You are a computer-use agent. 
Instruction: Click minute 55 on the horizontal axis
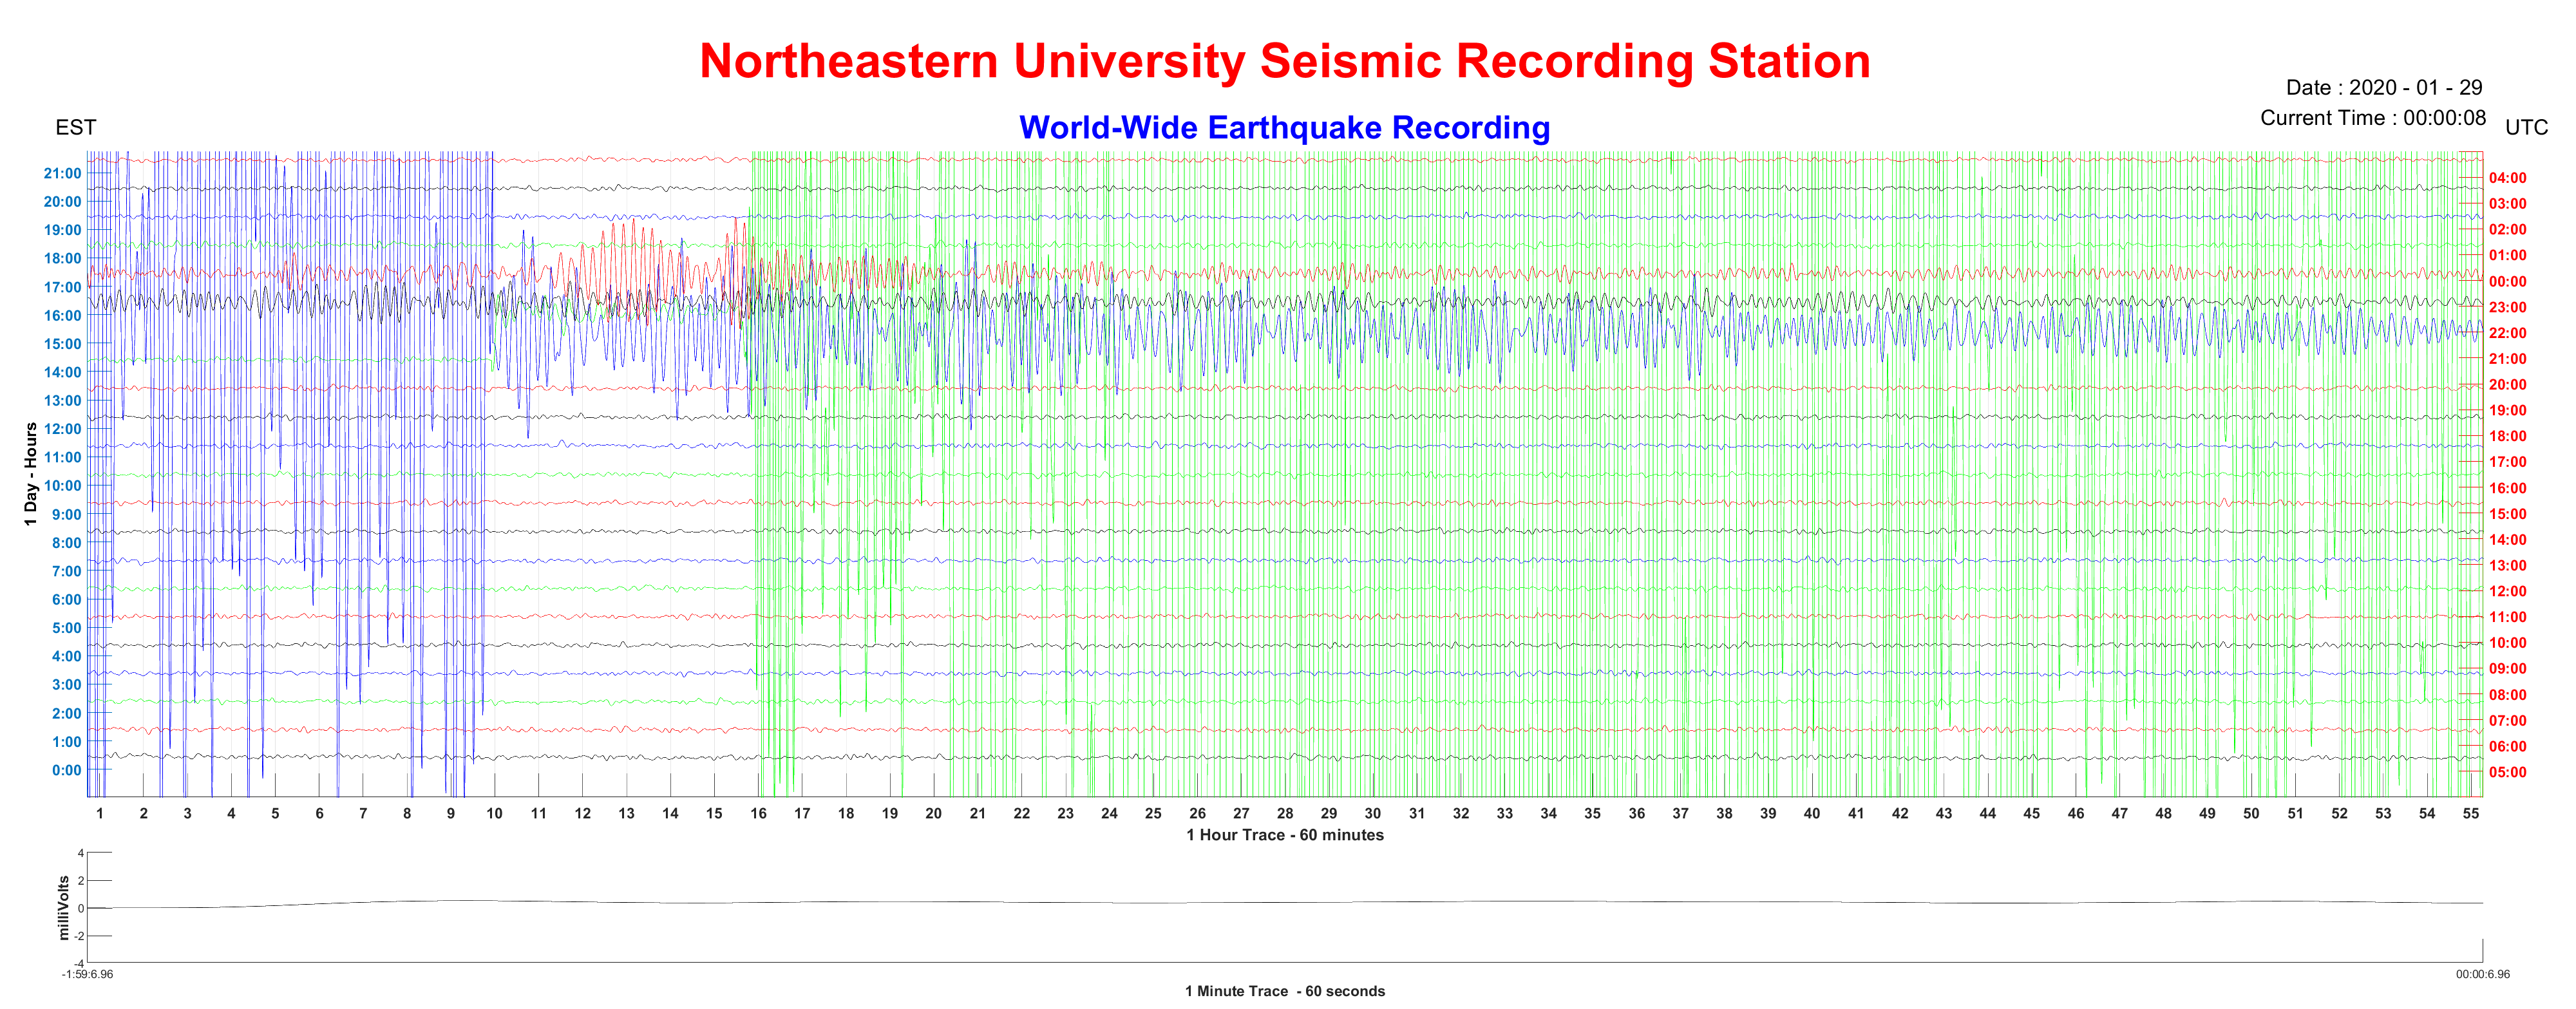pyautogui.click(x=2470, y=813)
